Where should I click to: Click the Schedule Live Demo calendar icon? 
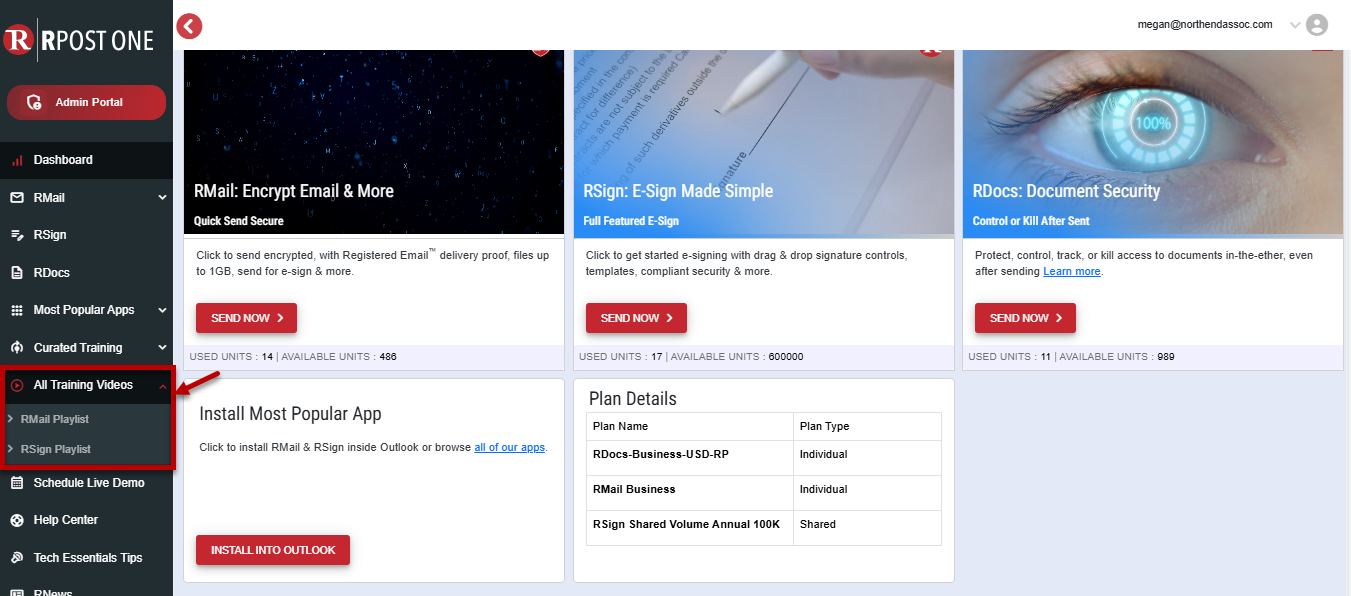[x=17, y=483]
